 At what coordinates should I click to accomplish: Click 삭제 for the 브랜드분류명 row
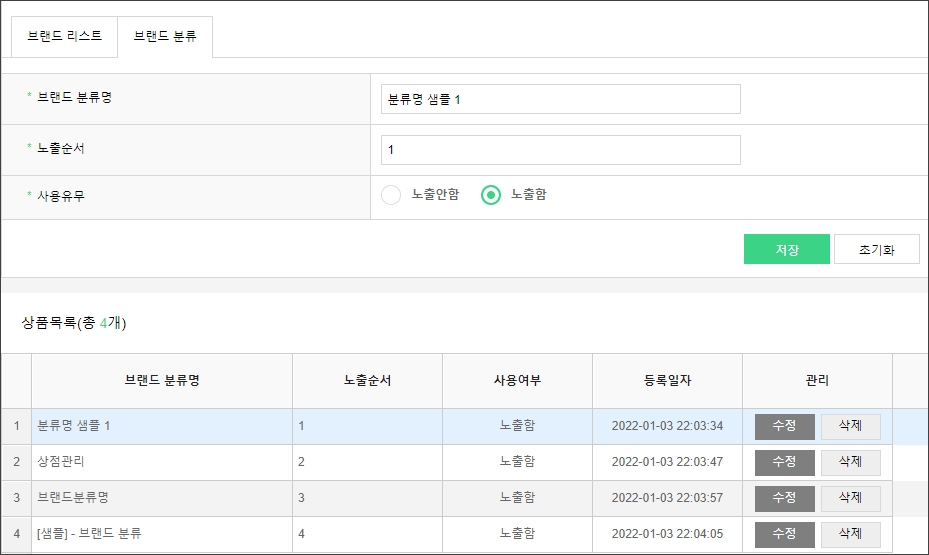pos(850,498)
